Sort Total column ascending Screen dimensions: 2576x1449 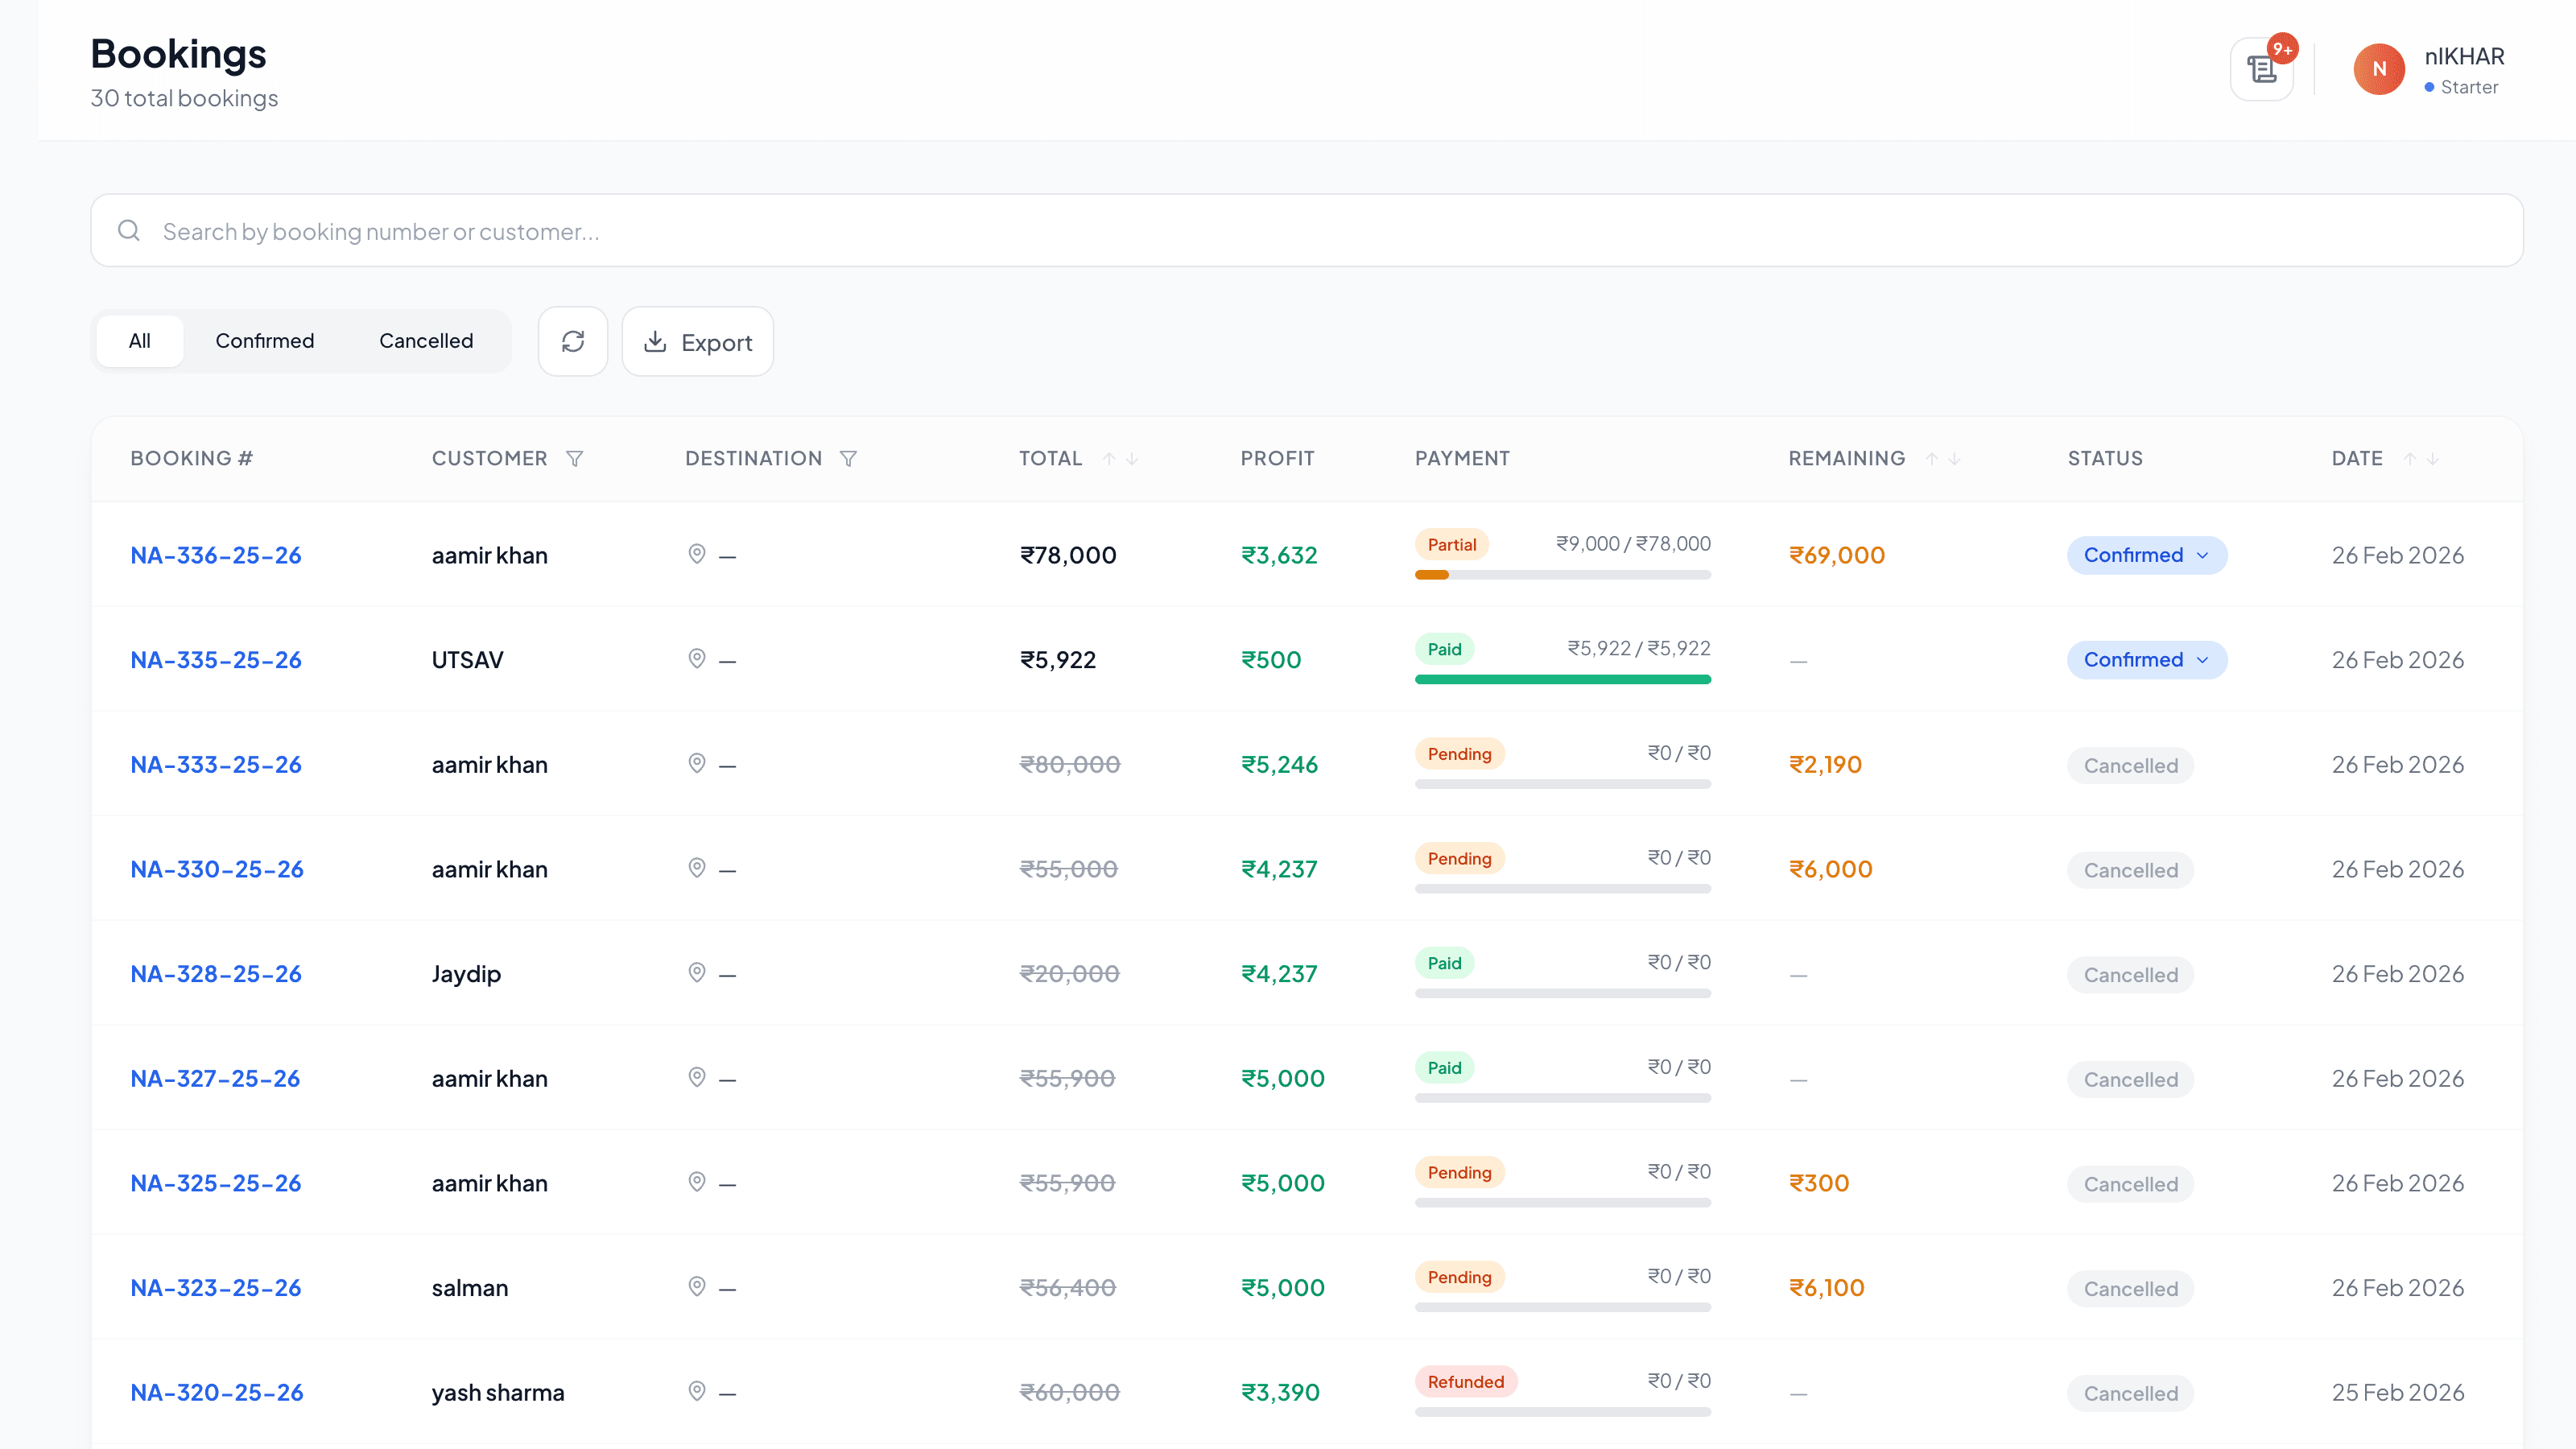click(x=1110, y=458)
